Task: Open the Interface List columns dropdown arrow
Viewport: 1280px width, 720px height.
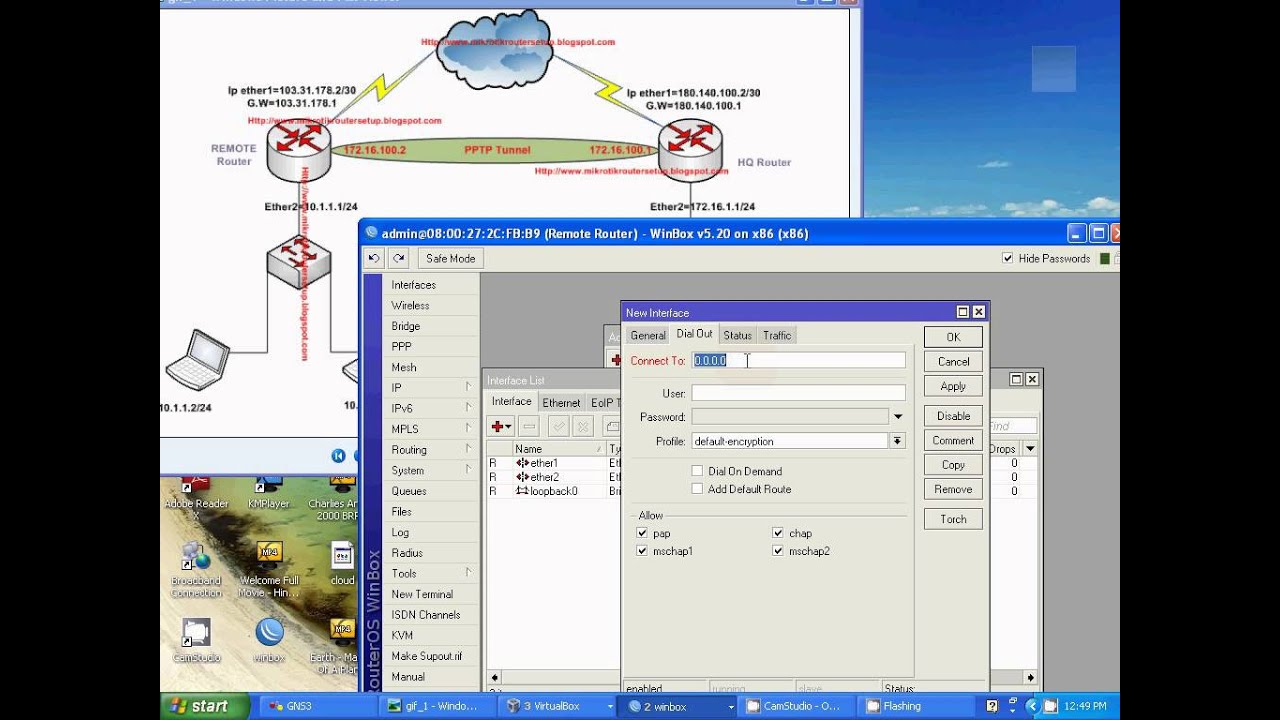Action: [x=1031, y=449]
